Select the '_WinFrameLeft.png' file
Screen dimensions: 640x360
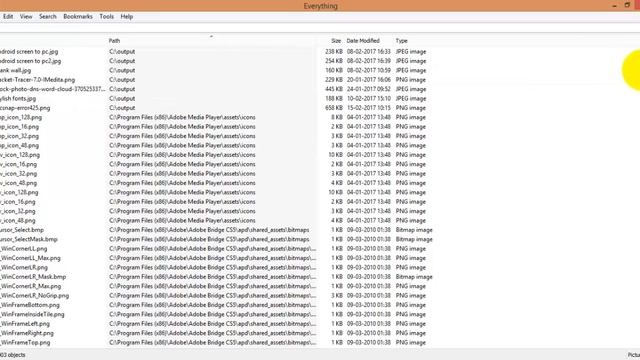coord(25,324)
